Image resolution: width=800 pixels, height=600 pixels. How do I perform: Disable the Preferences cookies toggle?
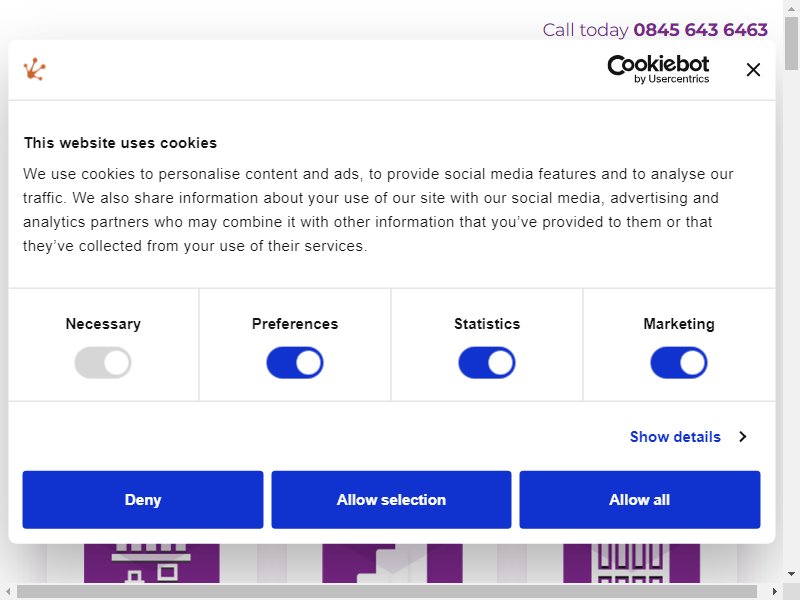[x=295, y=363]
